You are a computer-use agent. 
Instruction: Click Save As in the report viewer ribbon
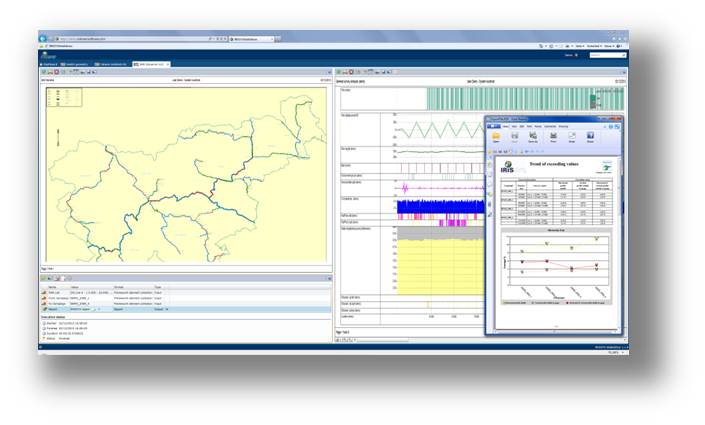[x=533, y=137]
